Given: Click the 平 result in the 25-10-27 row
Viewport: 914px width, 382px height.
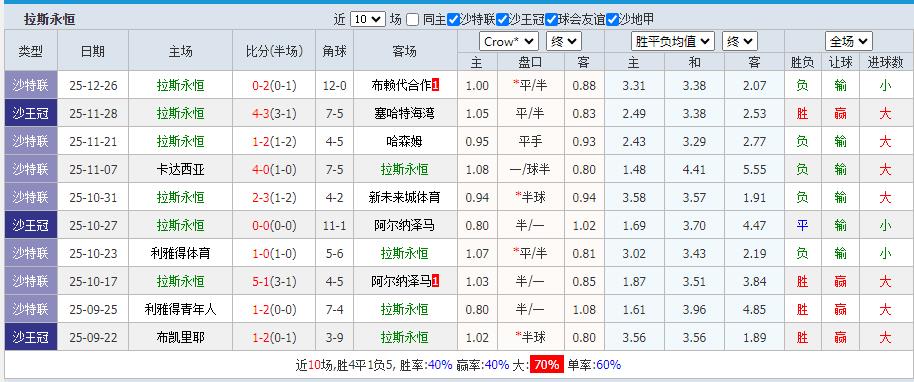Looking at the screenshot, I should [x=802, y=225].
